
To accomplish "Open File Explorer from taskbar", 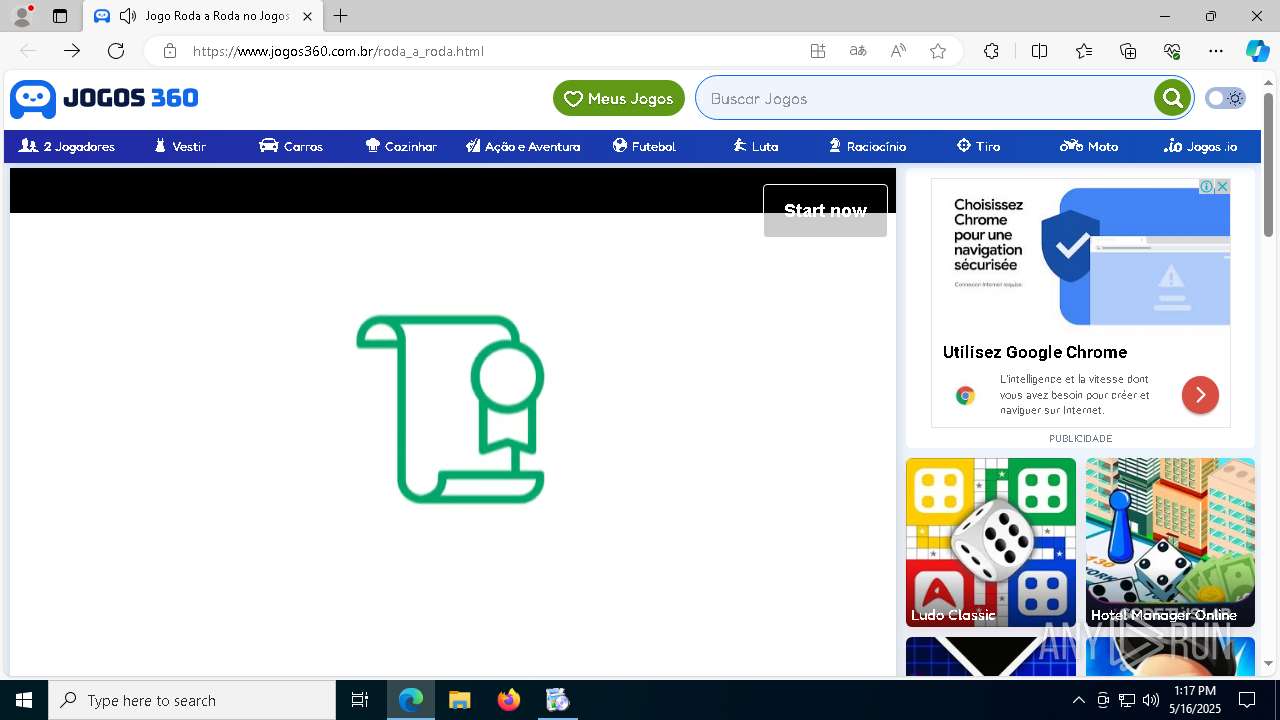I will 459,700.
